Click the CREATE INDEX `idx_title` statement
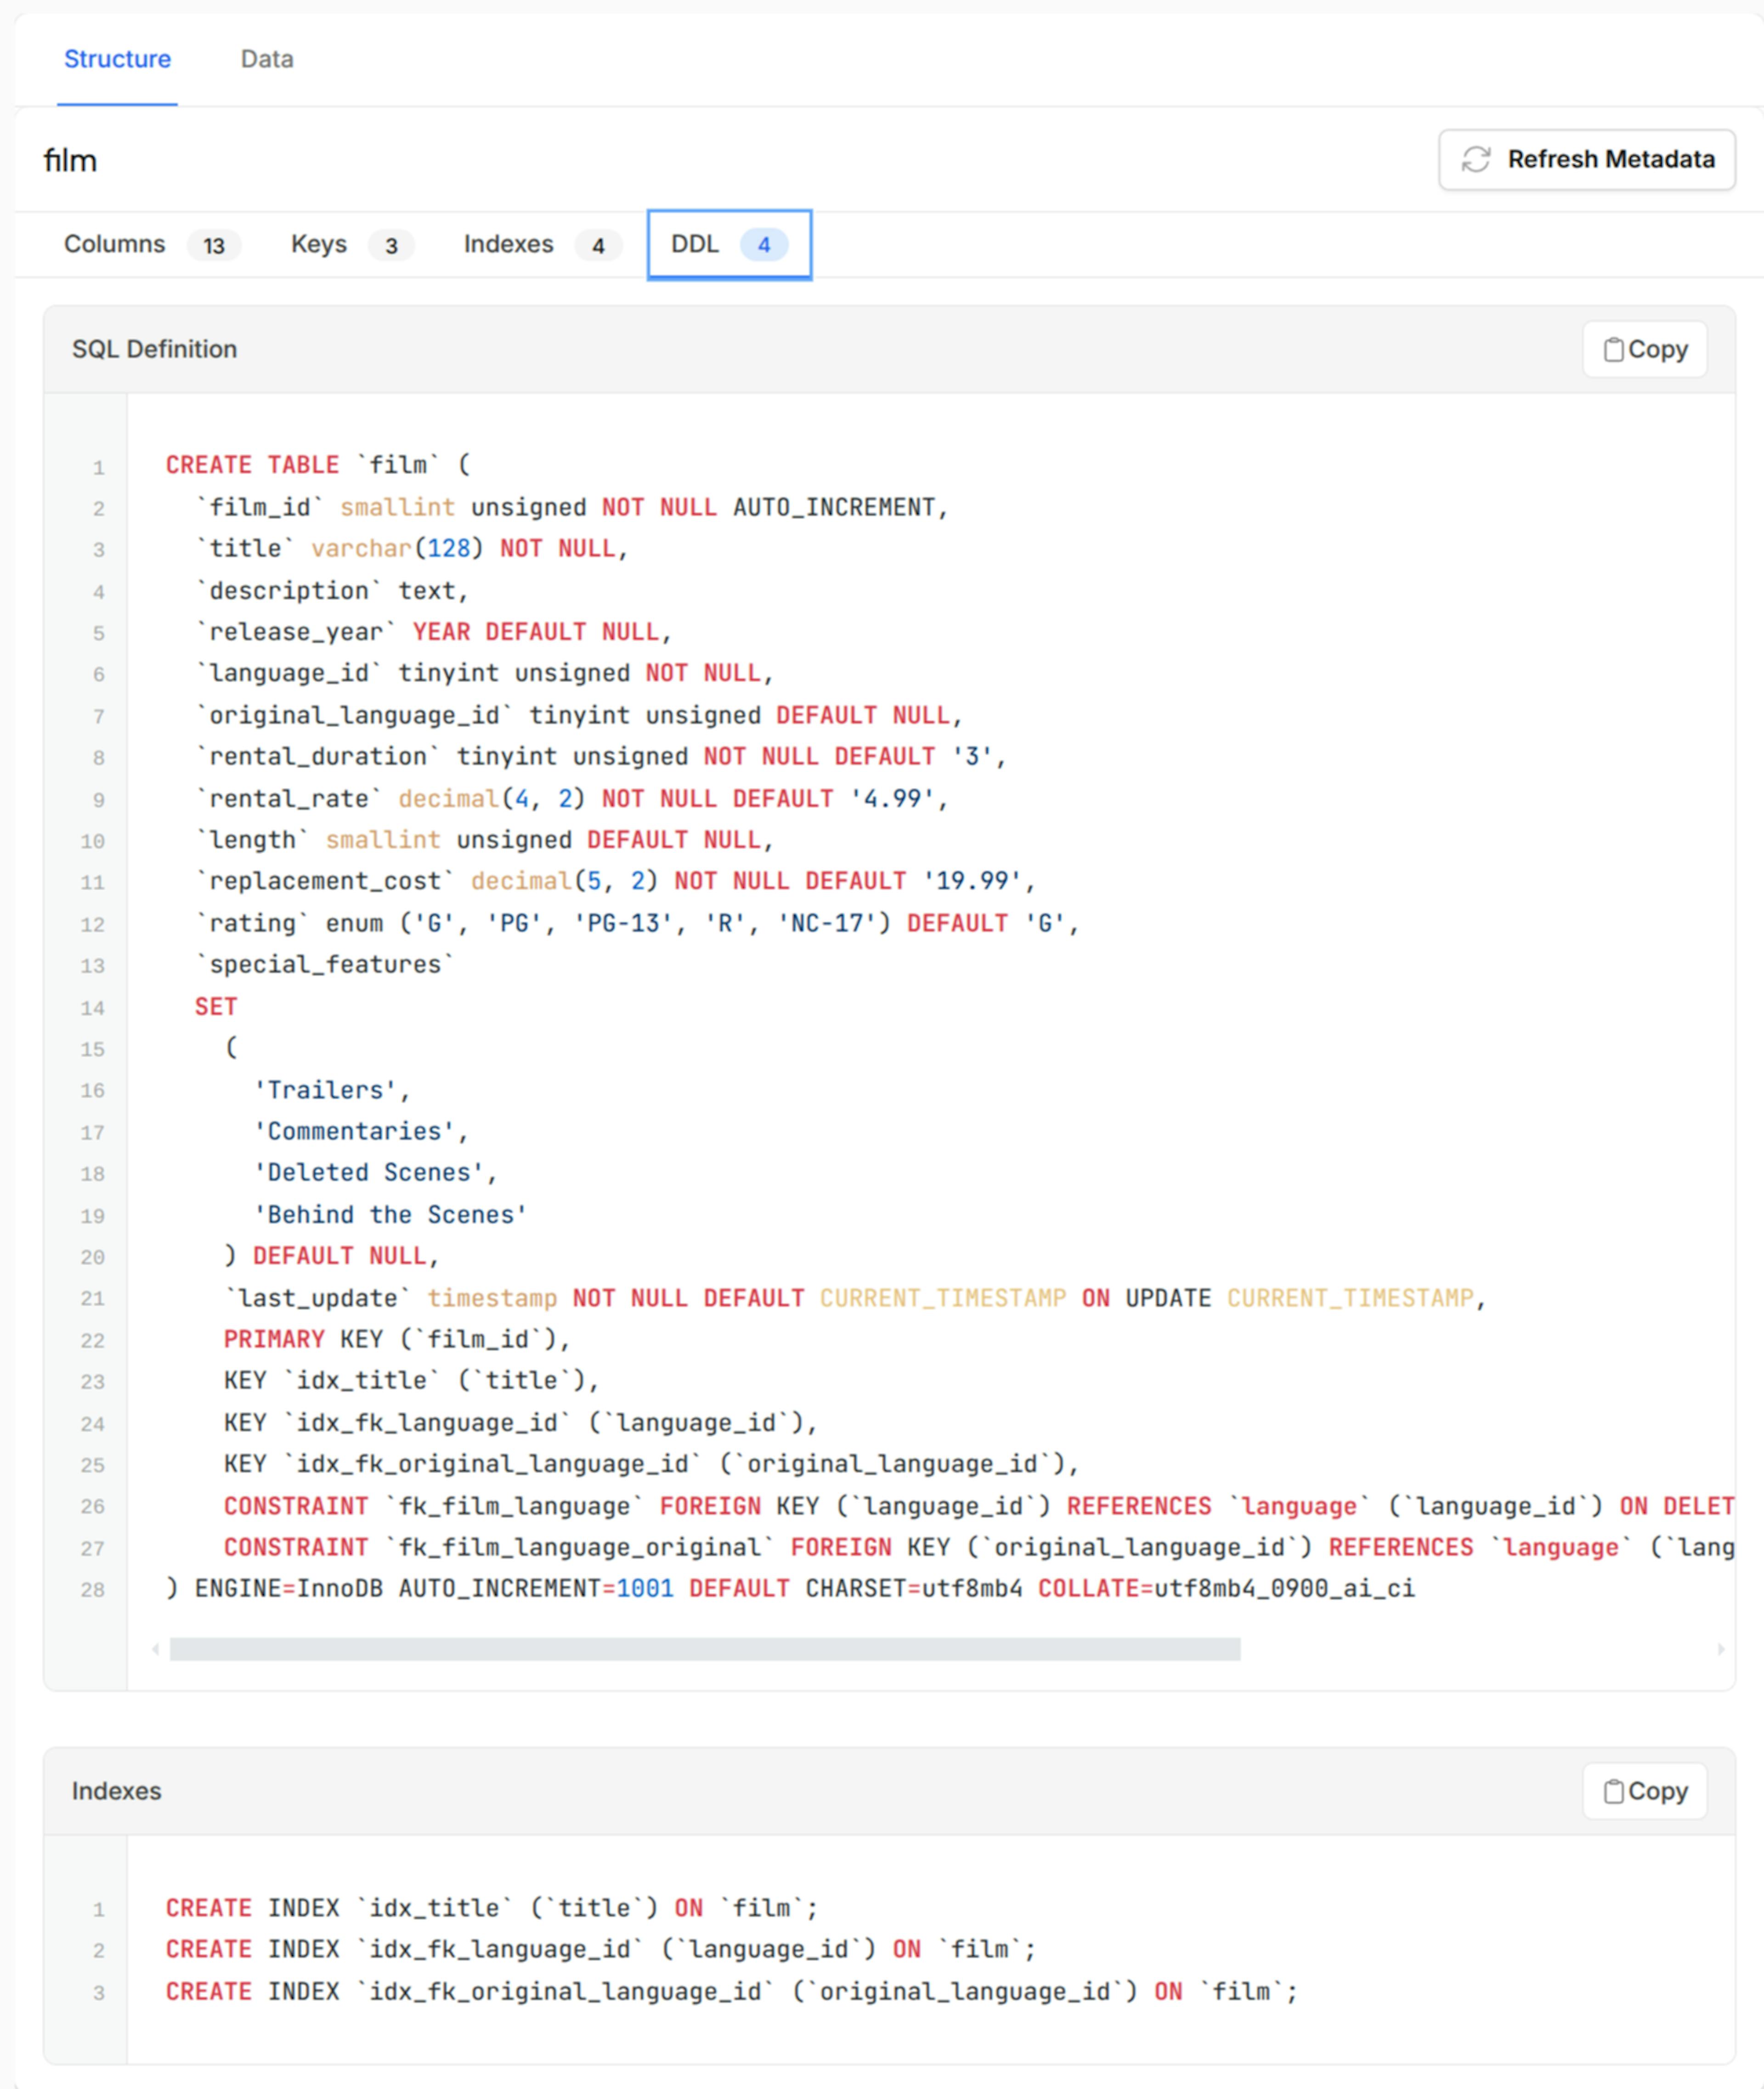This screenshot has width=1764, height=2089. click(x=491, y=1908)
